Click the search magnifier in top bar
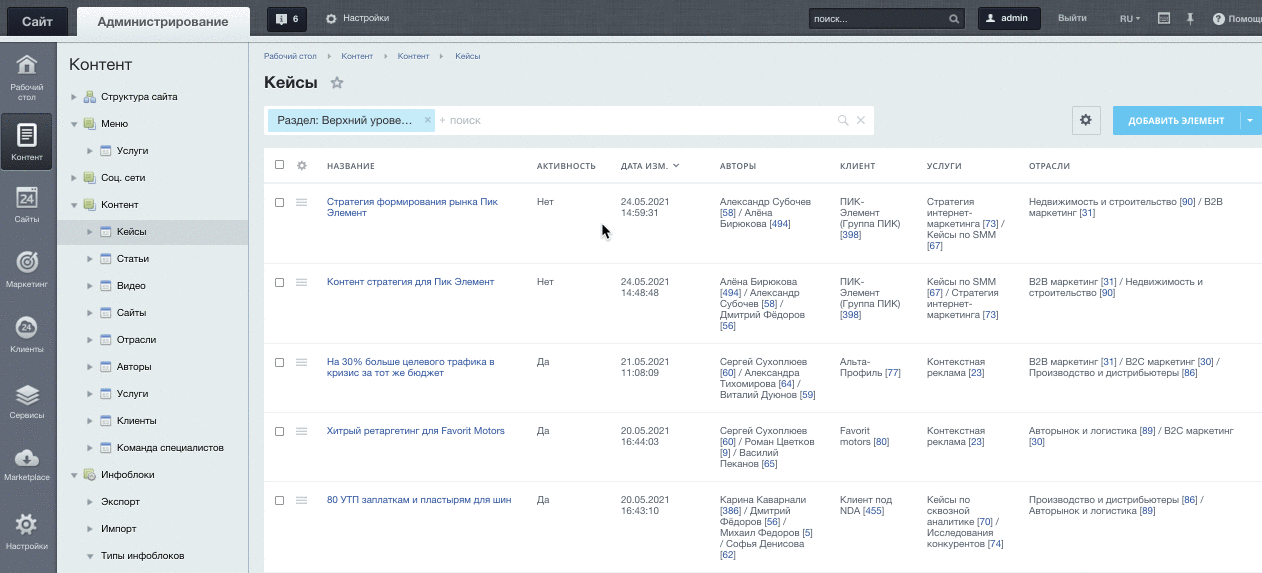 tap(954, 19)
